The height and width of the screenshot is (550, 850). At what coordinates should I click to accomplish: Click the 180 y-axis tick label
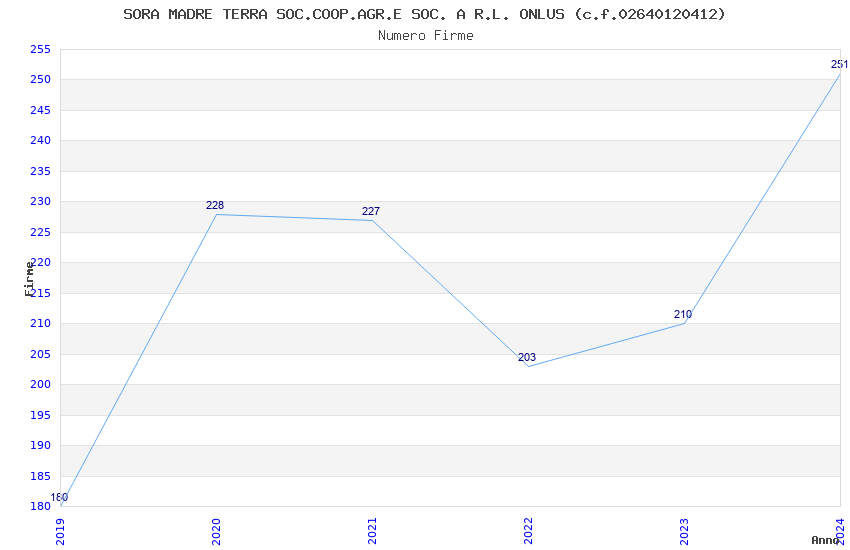pos(40,506)
